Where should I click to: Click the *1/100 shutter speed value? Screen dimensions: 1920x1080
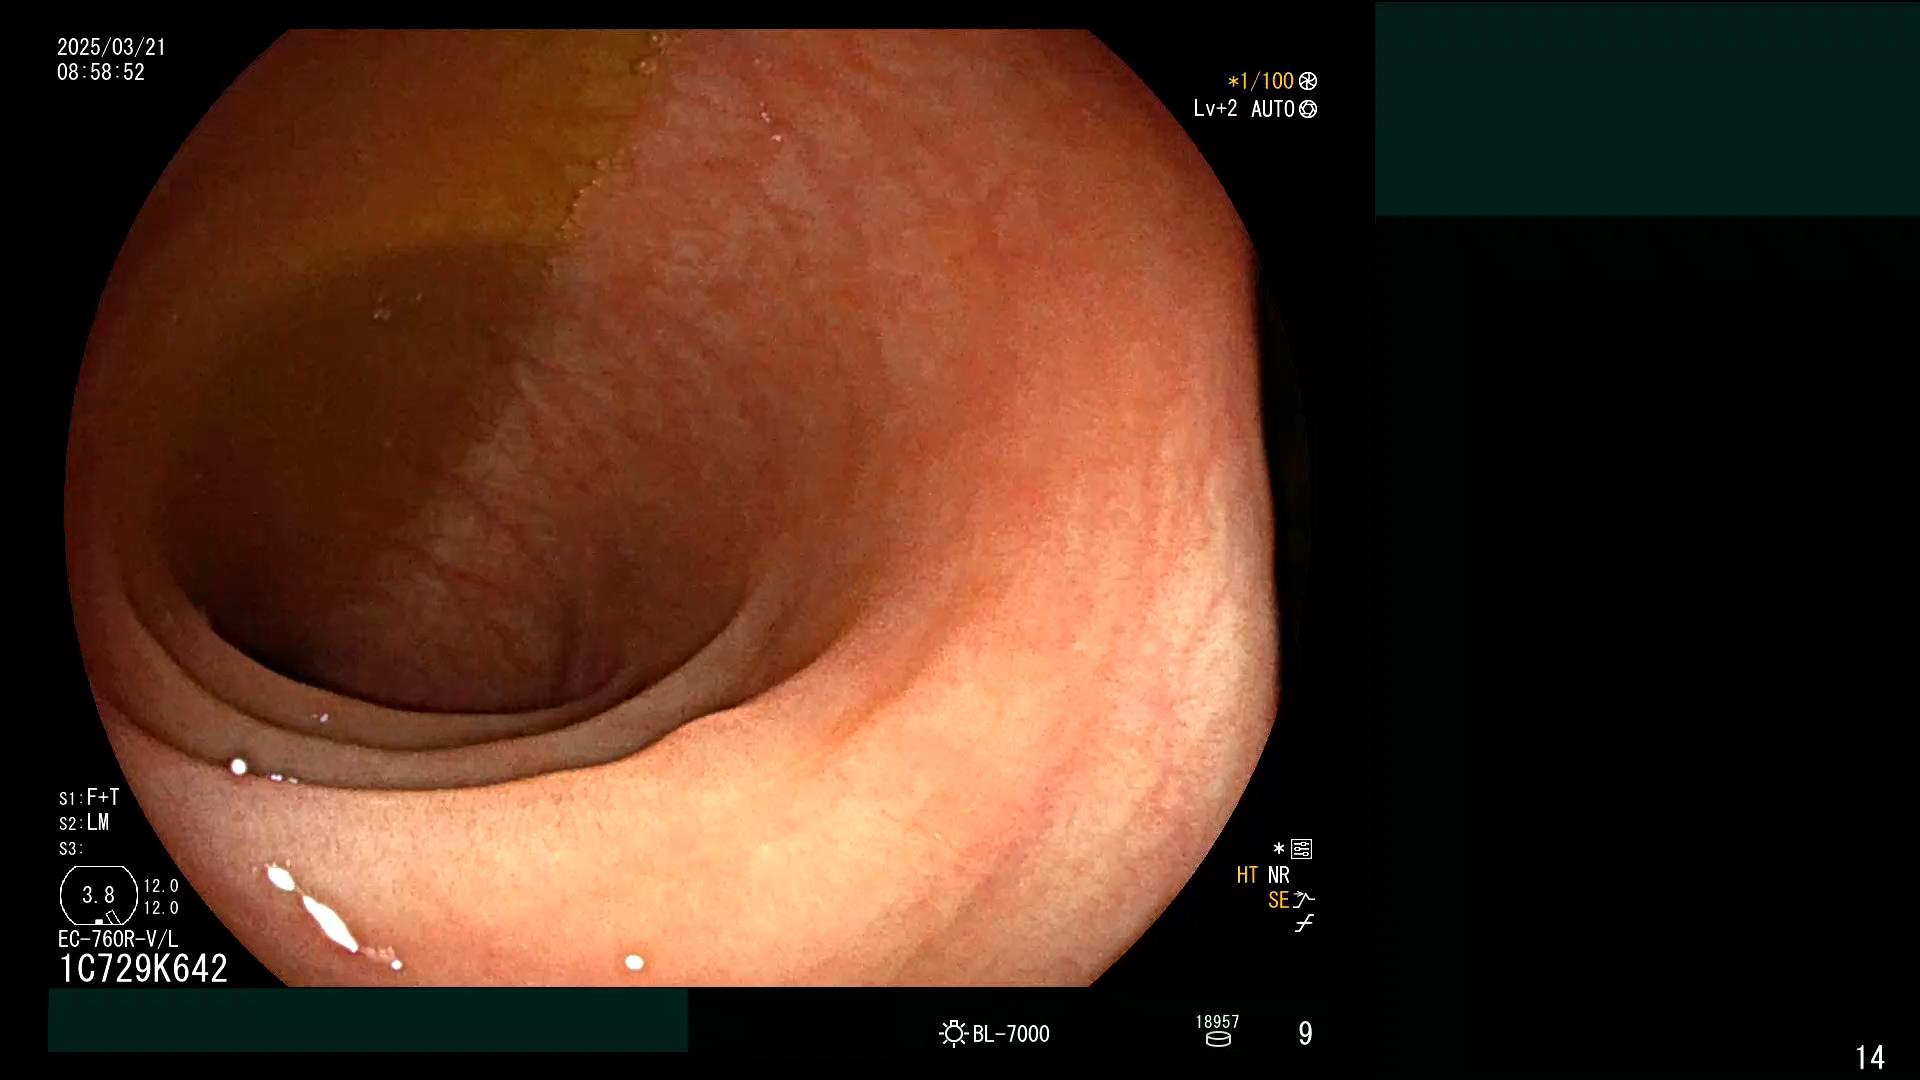coord(1260,81)
